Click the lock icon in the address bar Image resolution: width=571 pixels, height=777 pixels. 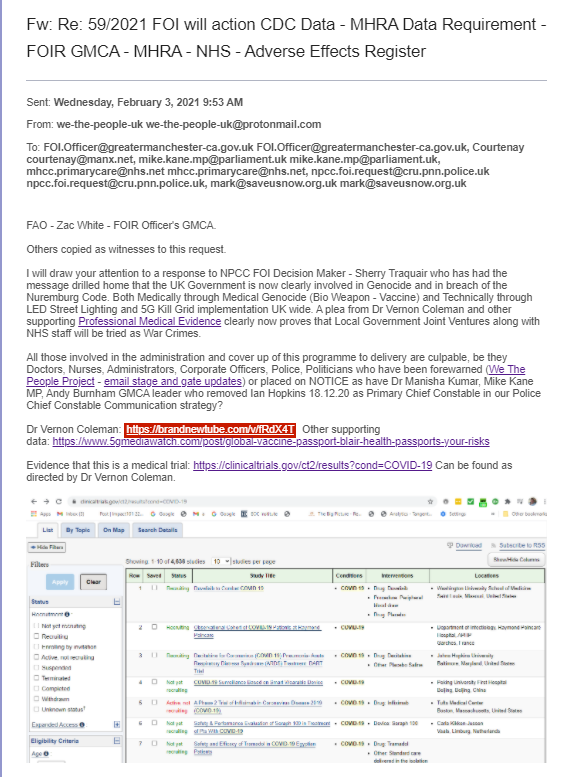(x=73, y=501)
